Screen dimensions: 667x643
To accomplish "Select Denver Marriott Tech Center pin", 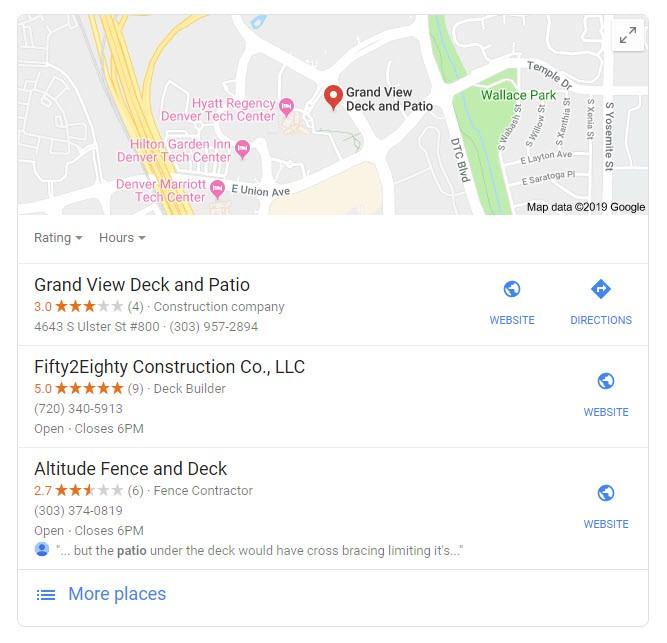I will pos(218,189).
